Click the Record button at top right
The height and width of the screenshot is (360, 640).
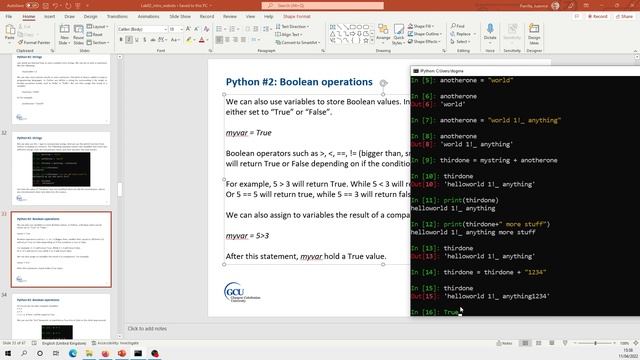click(x=598, y=16)
